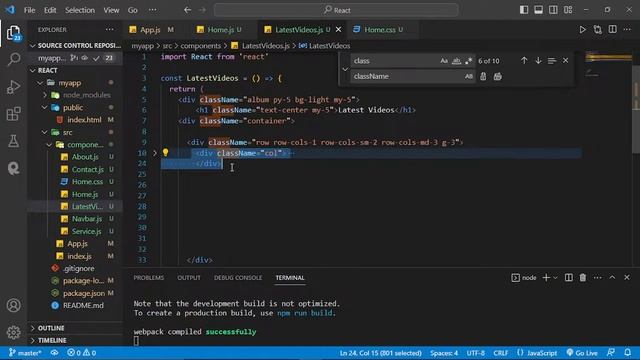Click the lightbulb code action on line 10

(x=165, y=152)
